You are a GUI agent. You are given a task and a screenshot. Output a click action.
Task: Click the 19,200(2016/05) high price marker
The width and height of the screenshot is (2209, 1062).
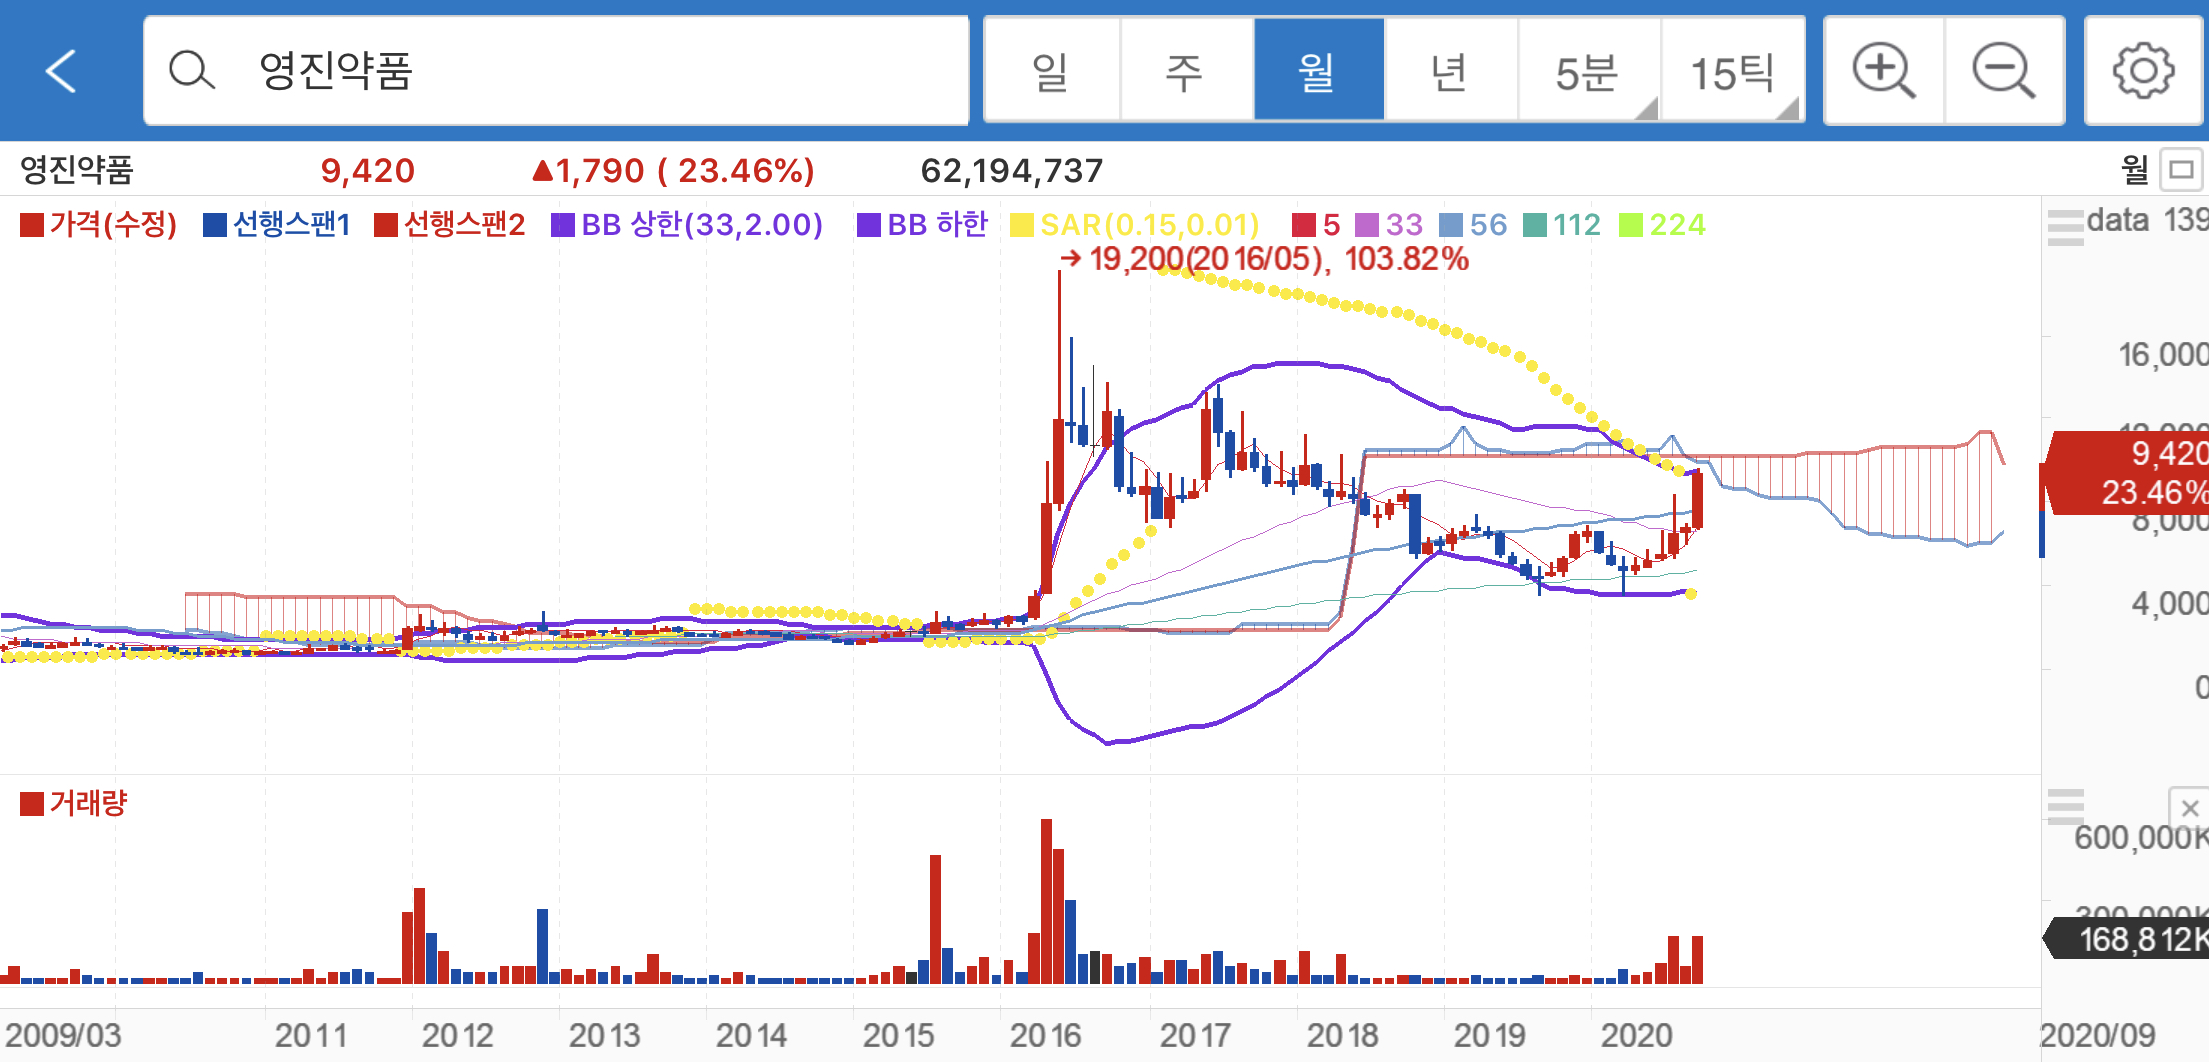[1264, 259]
